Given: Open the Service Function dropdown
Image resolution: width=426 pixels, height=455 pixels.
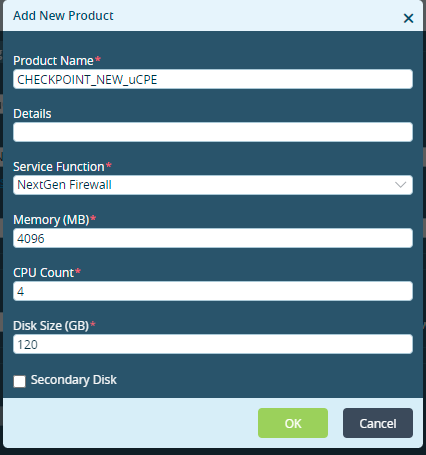Looking at the screenshot, I should click(213, 185).
